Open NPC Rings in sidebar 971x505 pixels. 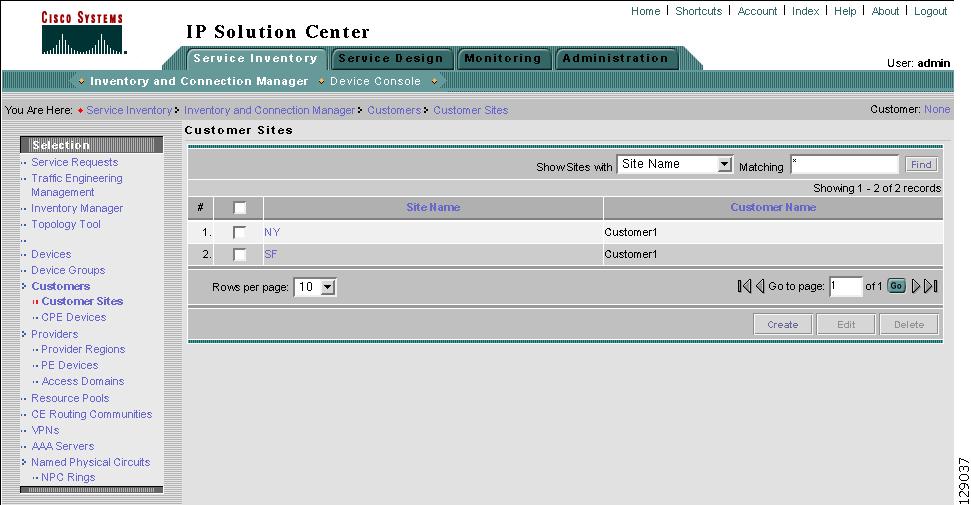coord(68,478)
